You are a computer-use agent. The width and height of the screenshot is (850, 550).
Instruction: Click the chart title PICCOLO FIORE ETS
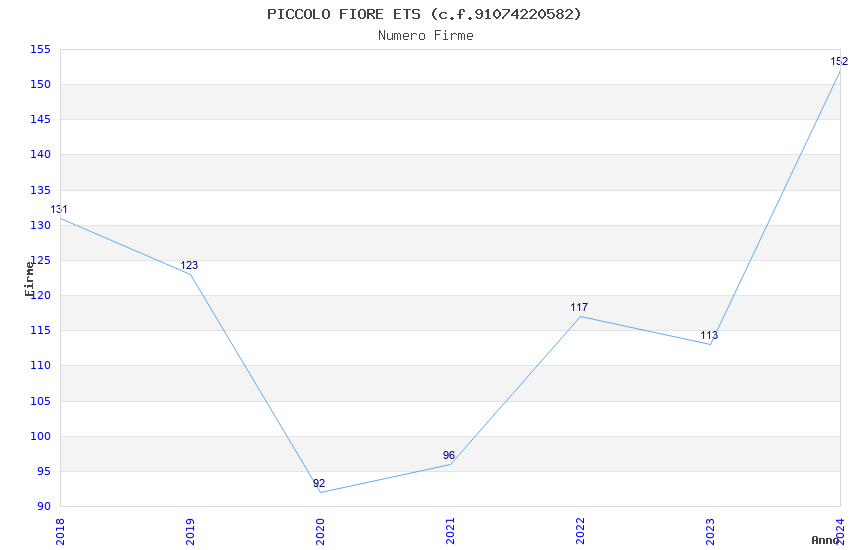[424, 14]
